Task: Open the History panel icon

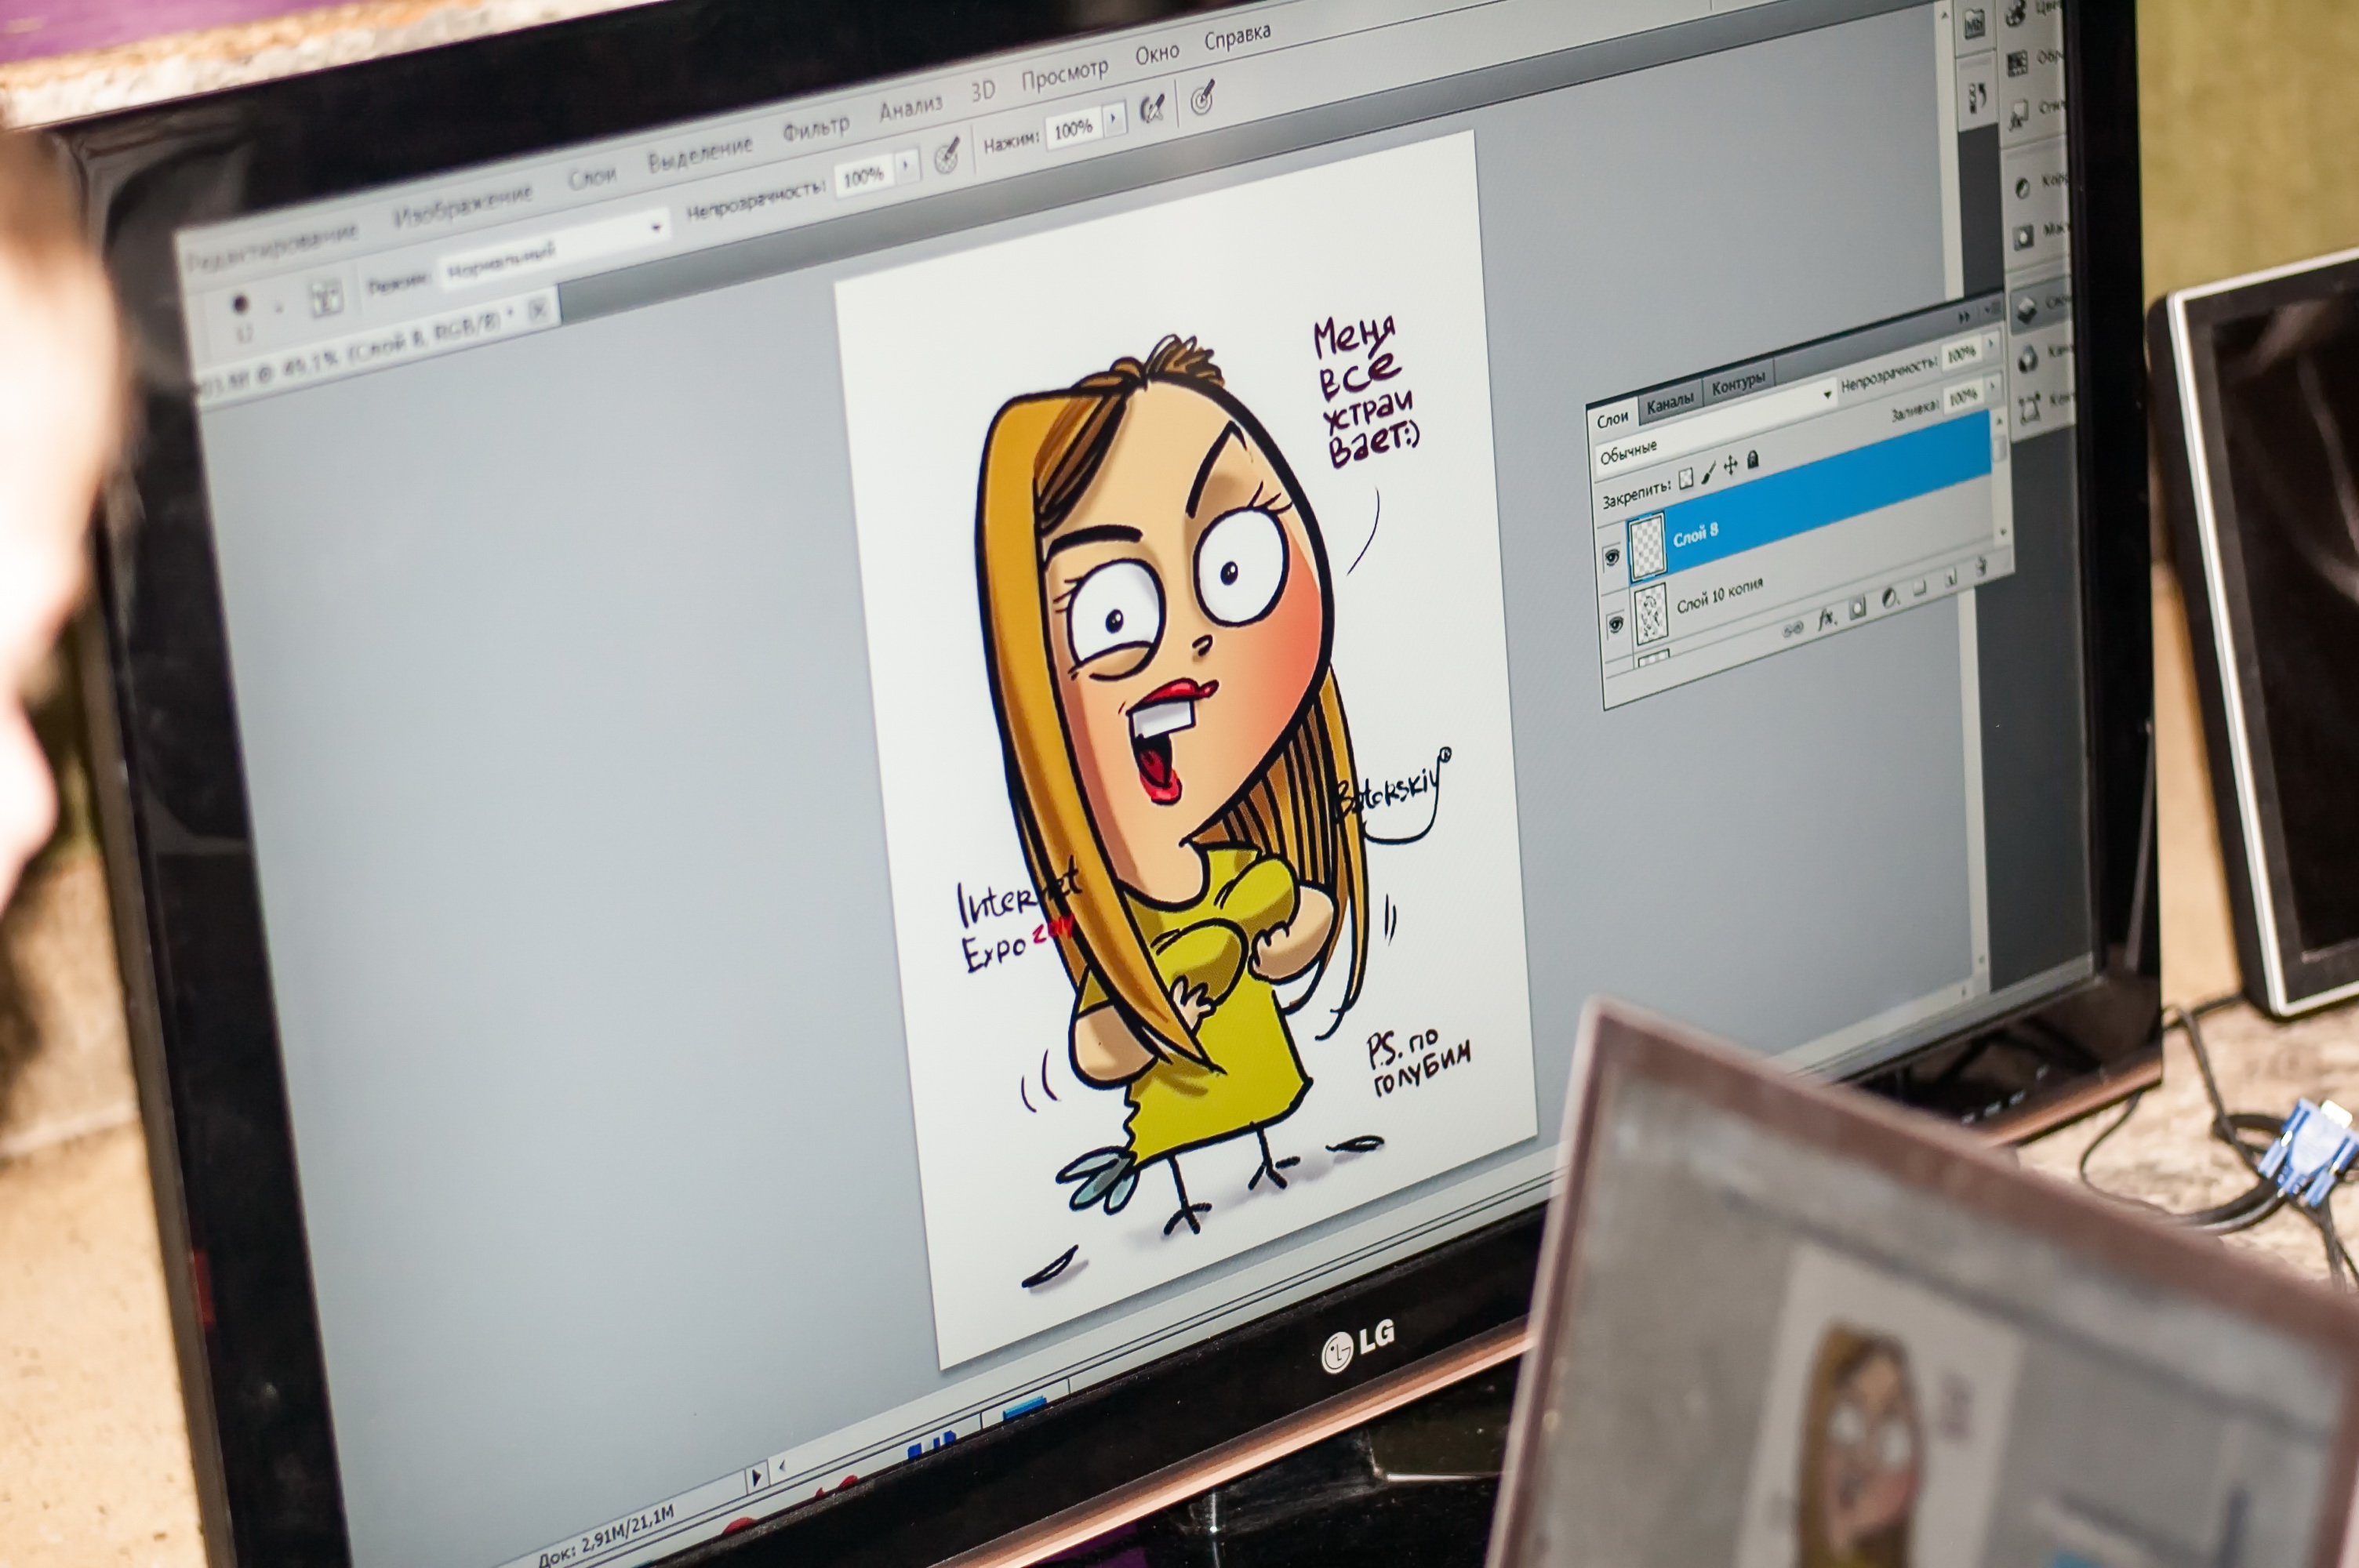Action: (1976, 98)
